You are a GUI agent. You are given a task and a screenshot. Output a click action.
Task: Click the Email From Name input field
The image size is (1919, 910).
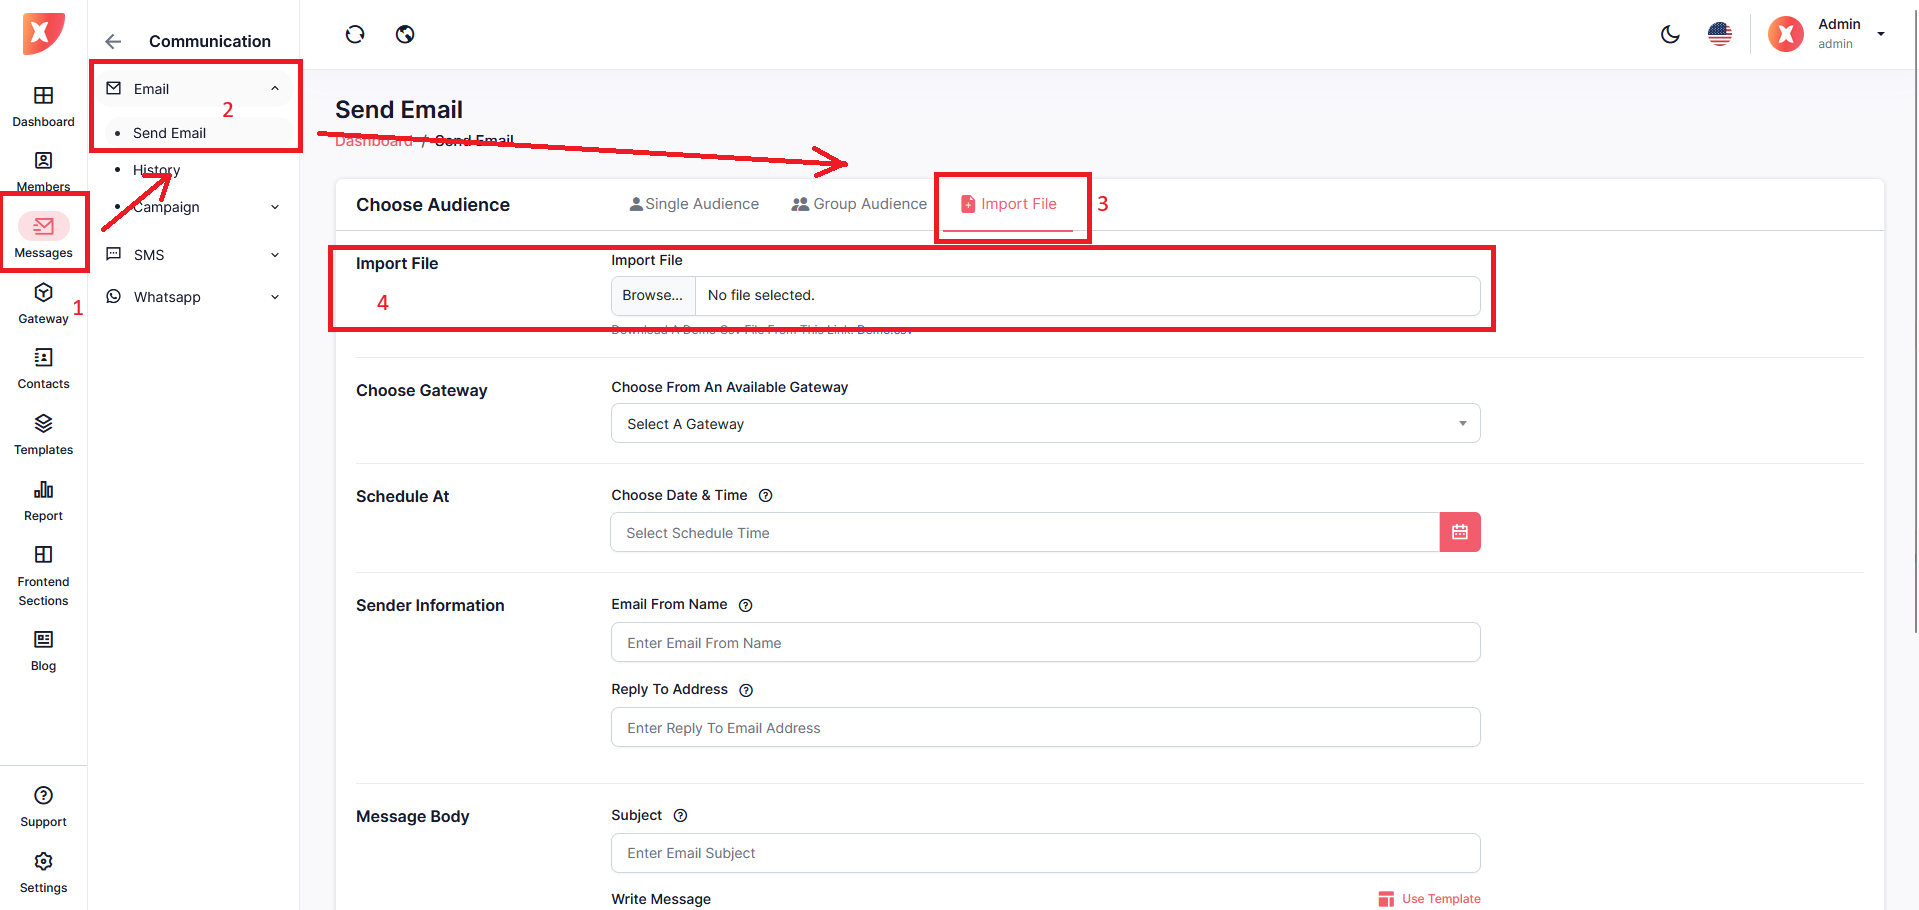[x=1045, y=643]
